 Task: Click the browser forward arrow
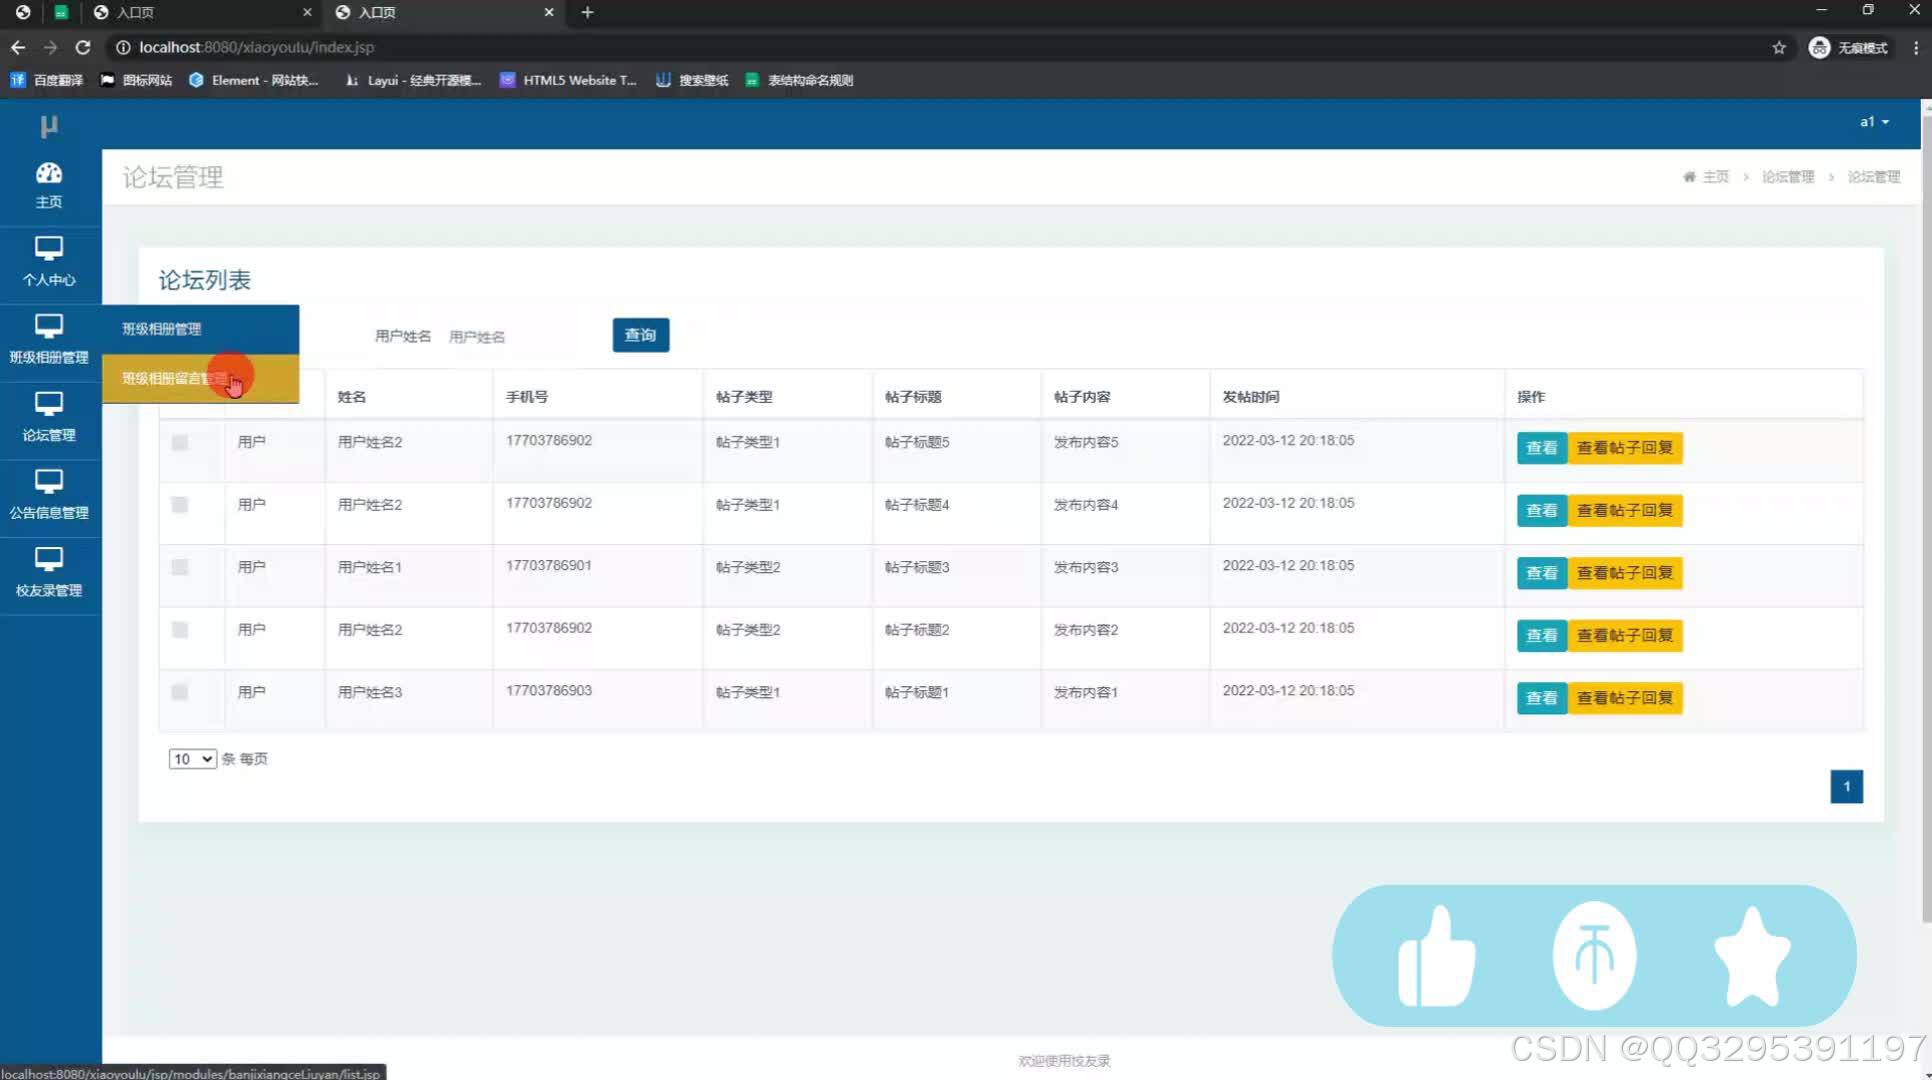[x=50, y=47]
